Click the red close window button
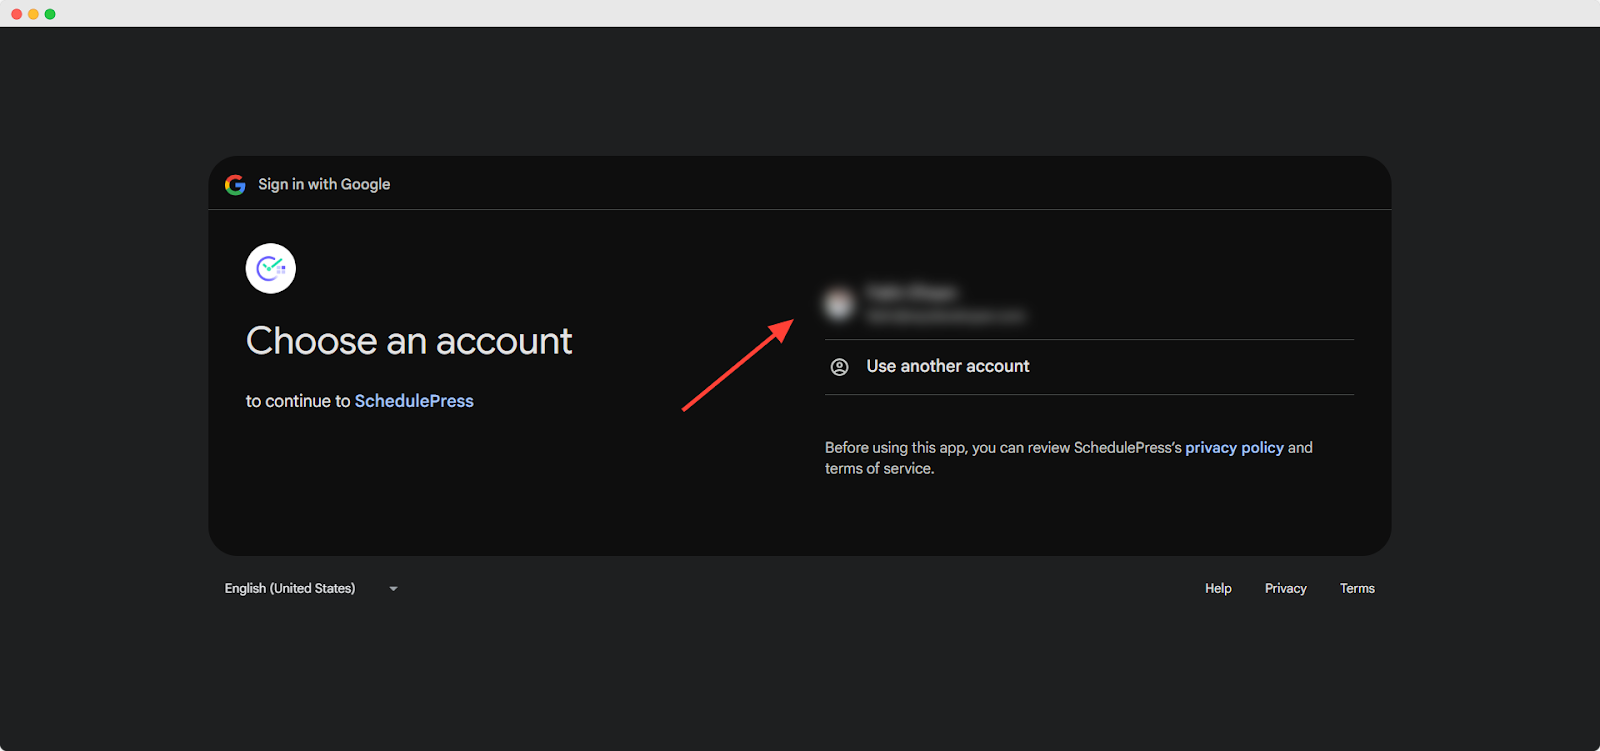The width and height of the screenshot is (1600, 751). point(17,14)
